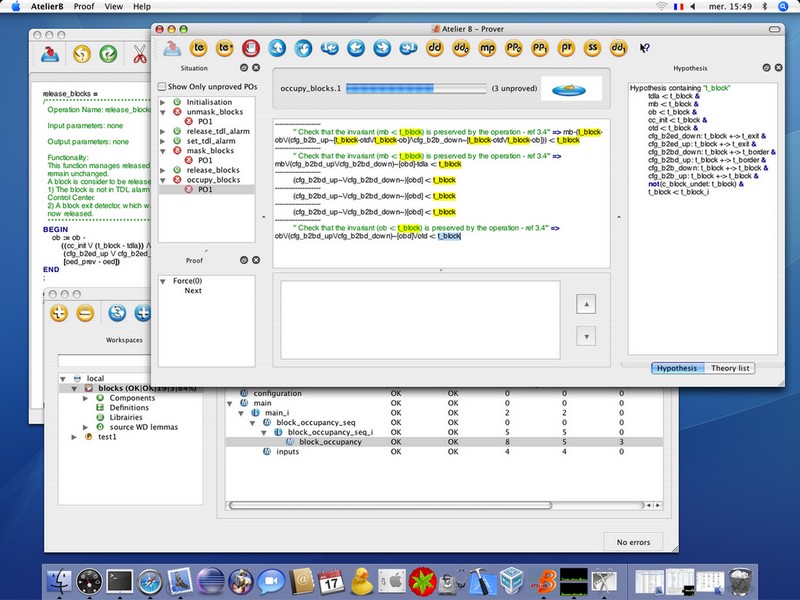Click the 'ss' prover command button
This screenshot has width=800, height=600.
592,48
